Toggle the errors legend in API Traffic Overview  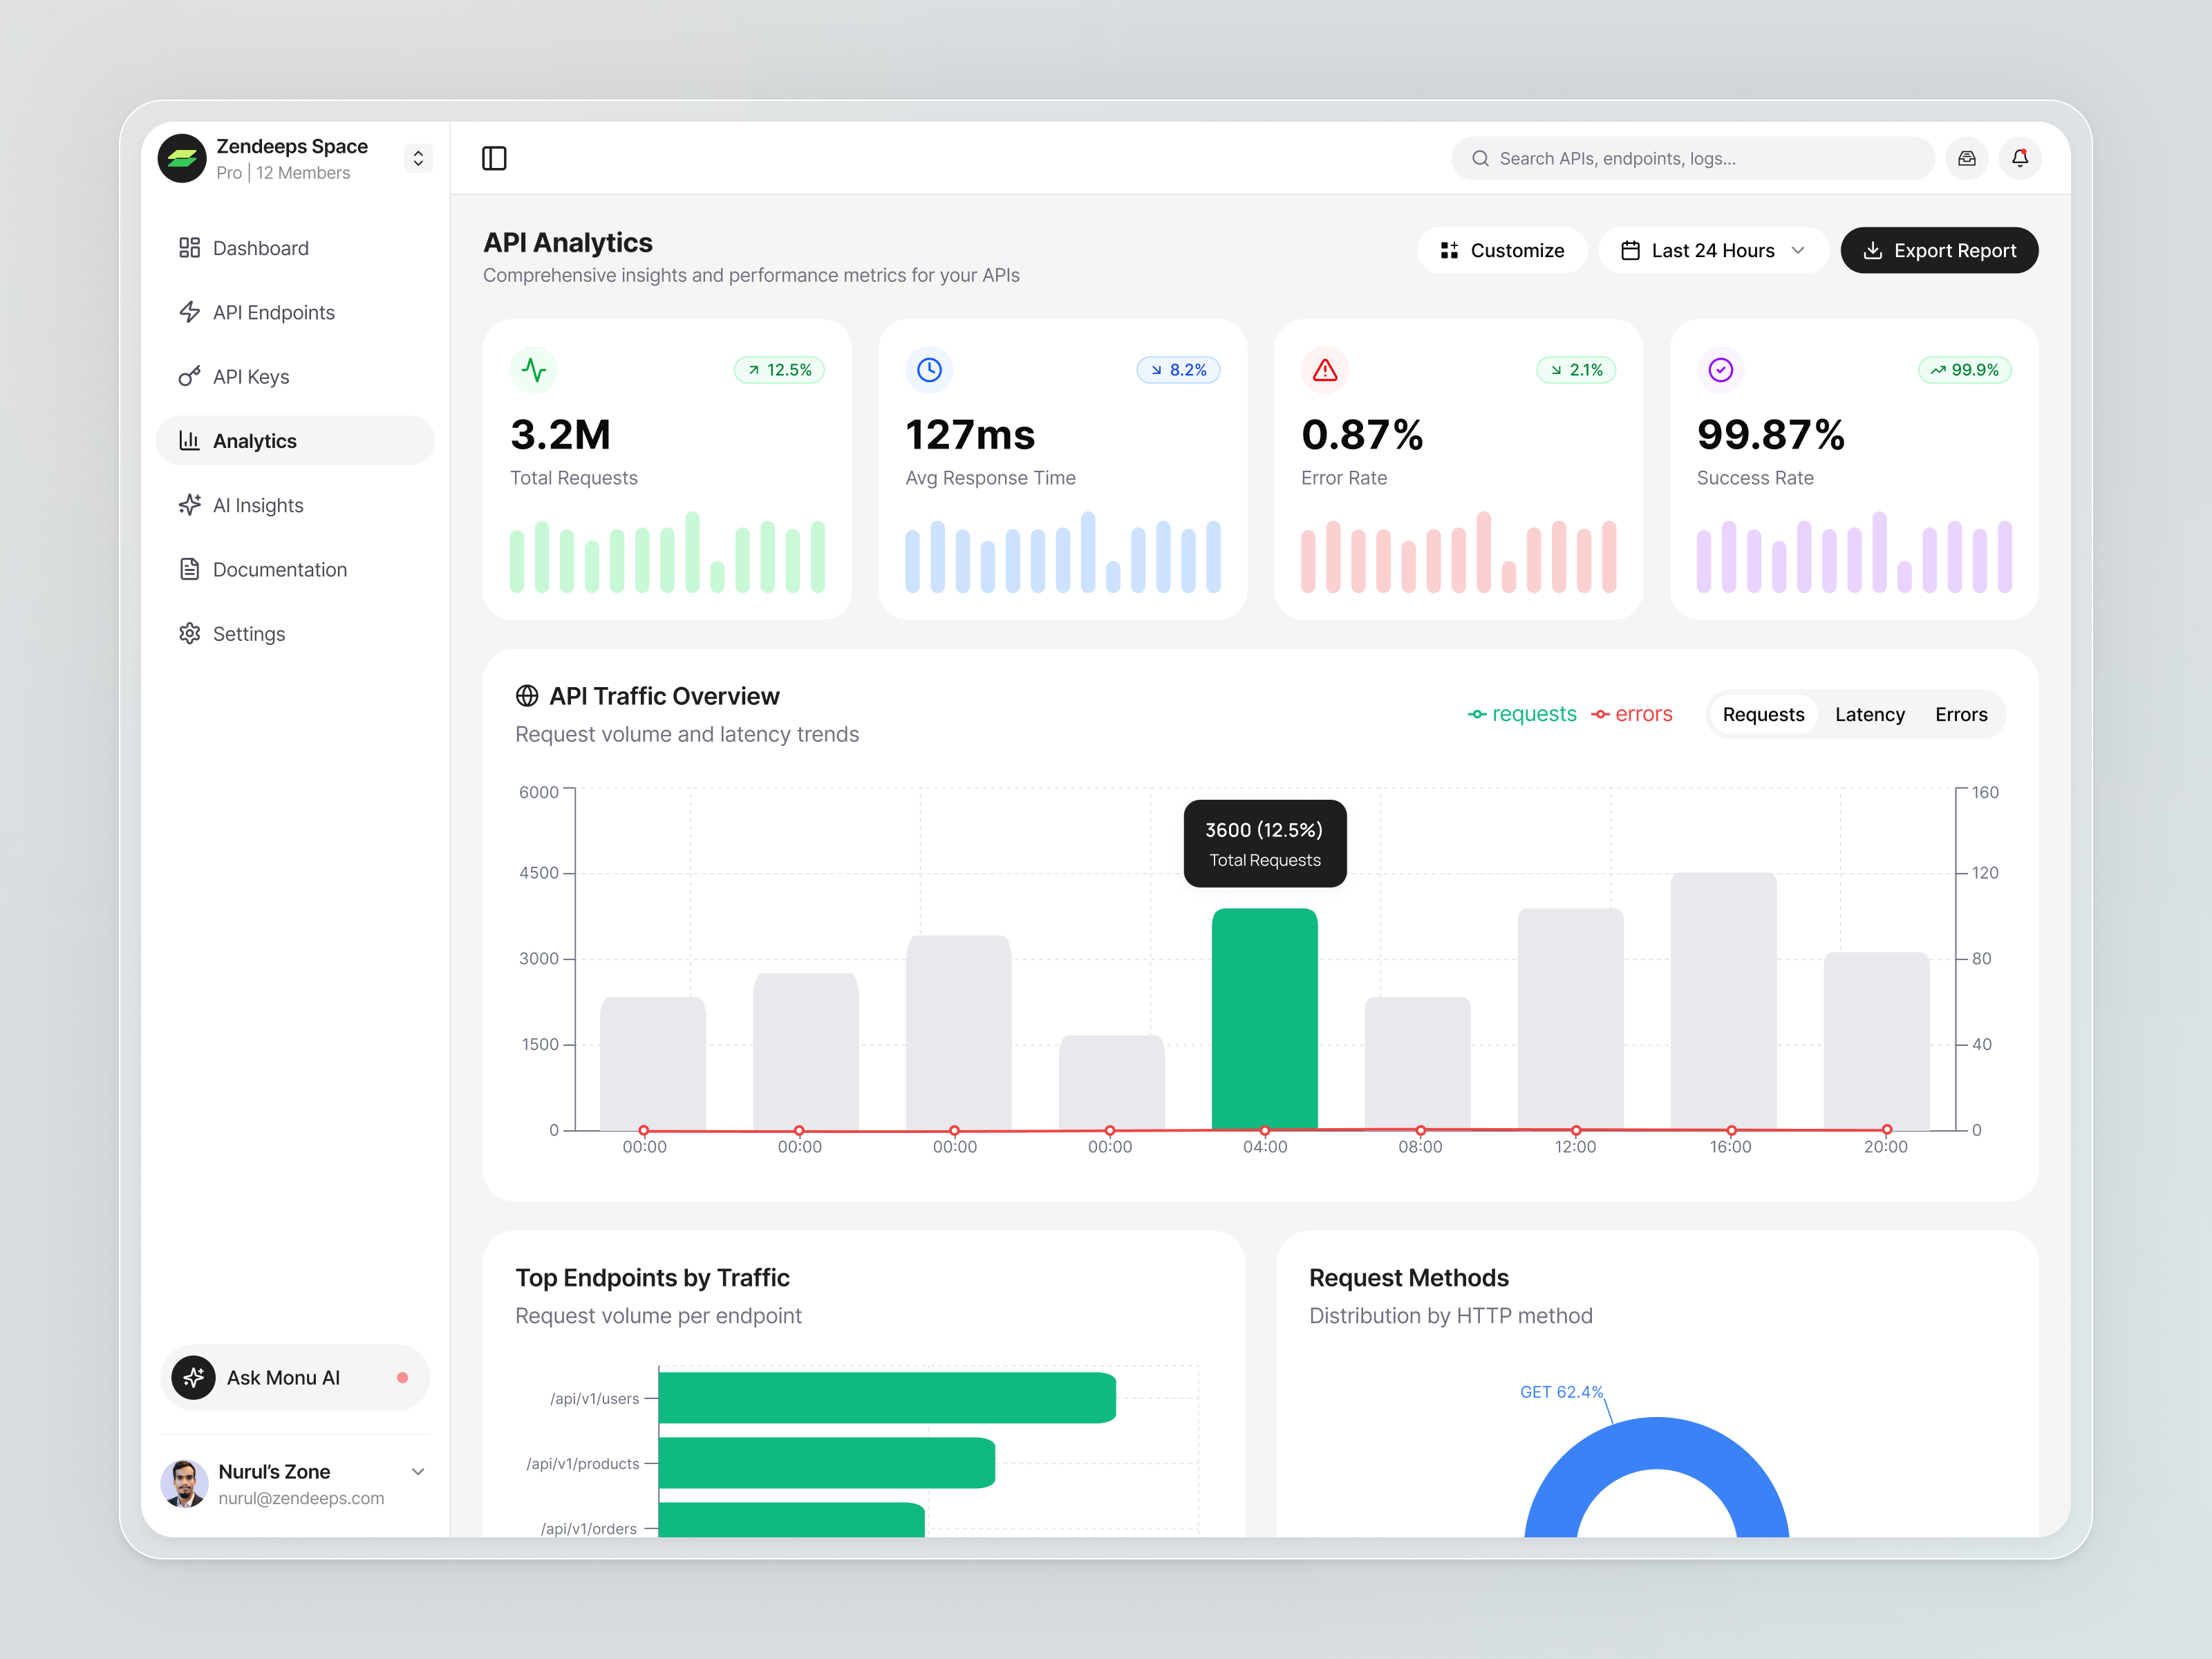tap(1634, 714)
